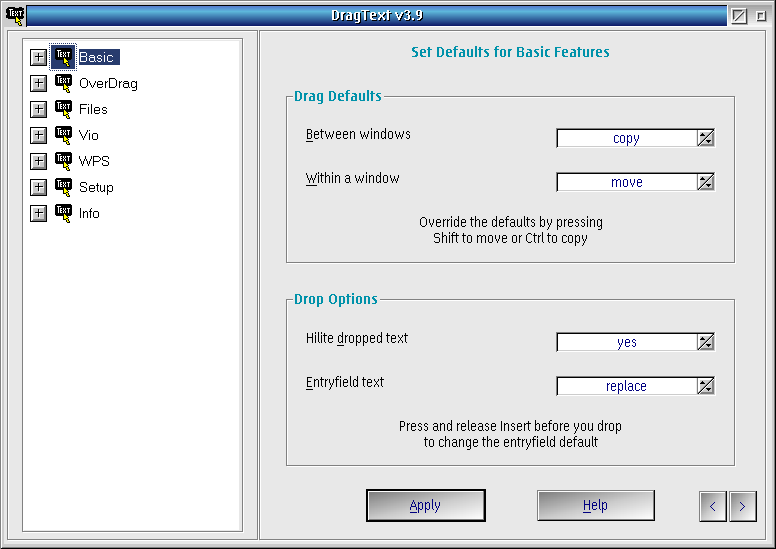The width and height of the screenshot is (776, 549).
Task: Select the WPS tree item
Action: coord(94,161)
